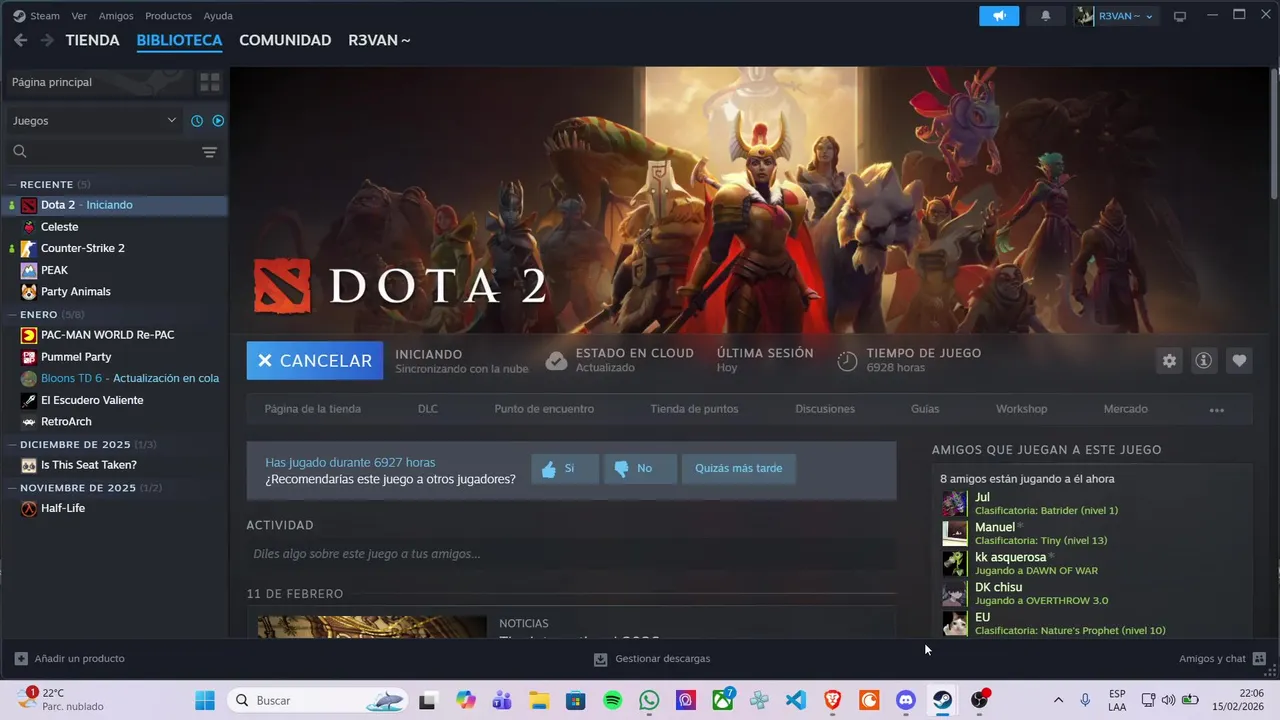
Task: Open Amigos y chat panel
Action: 1223,659
